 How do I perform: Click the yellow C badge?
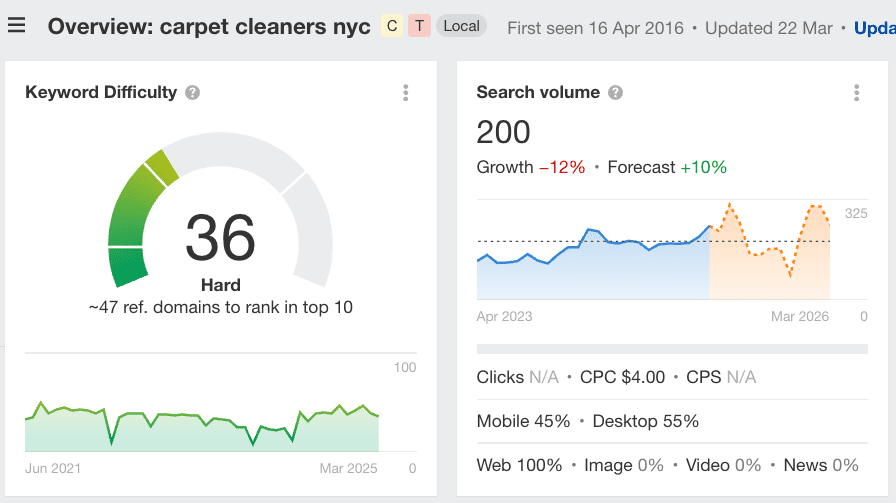[391, 26]
